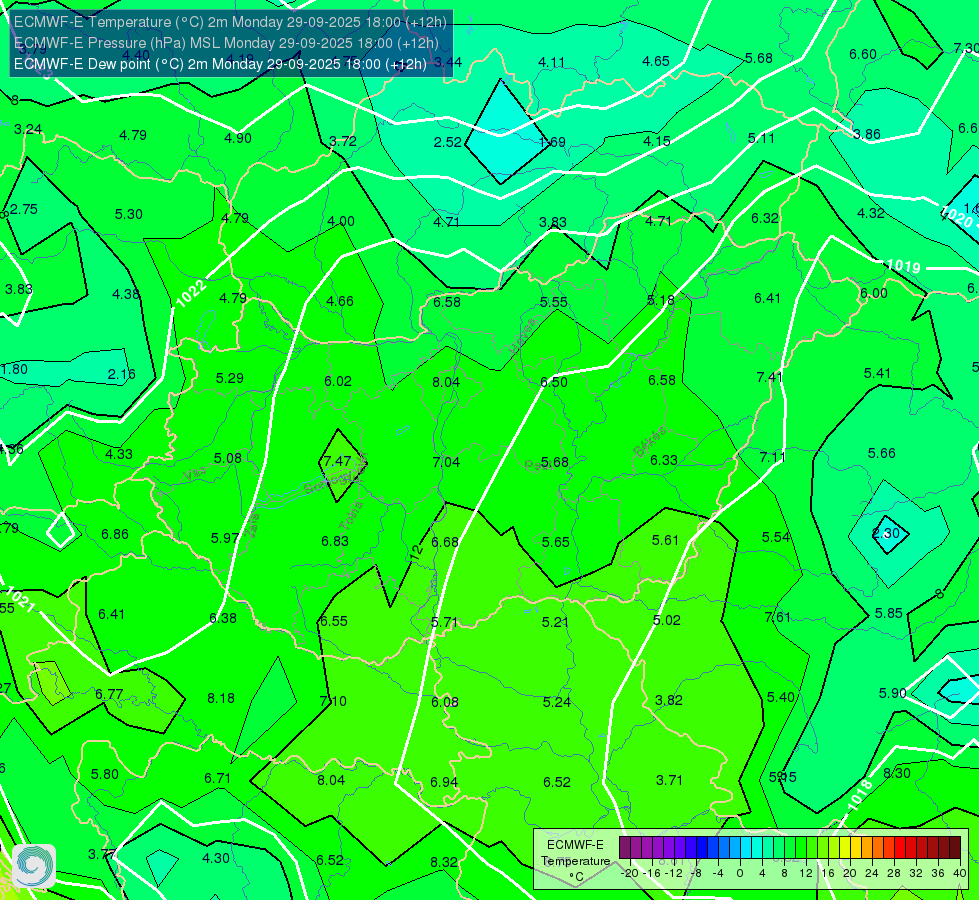Click the 5.55 dew point value
Image resolution: width=979 pixels, height=900 pixels.
pos(554,302)
